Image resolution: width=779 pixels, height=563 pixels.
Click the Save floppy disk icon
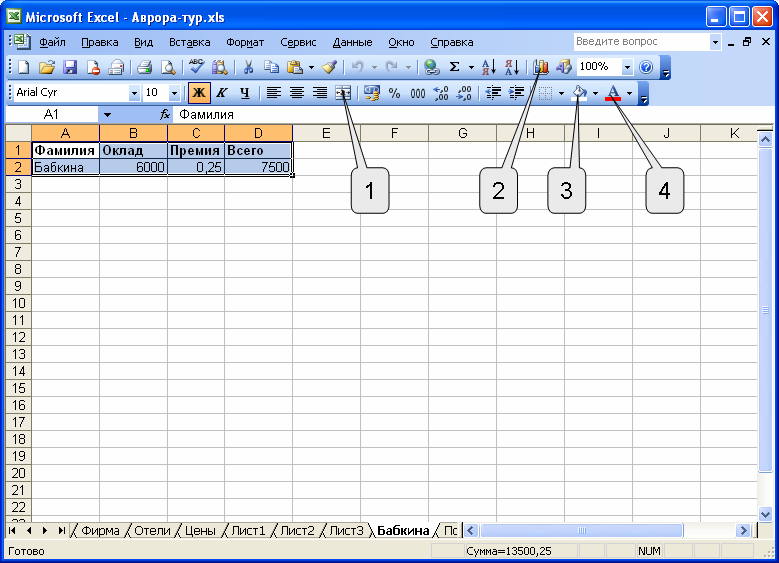(x=70, y=67)
